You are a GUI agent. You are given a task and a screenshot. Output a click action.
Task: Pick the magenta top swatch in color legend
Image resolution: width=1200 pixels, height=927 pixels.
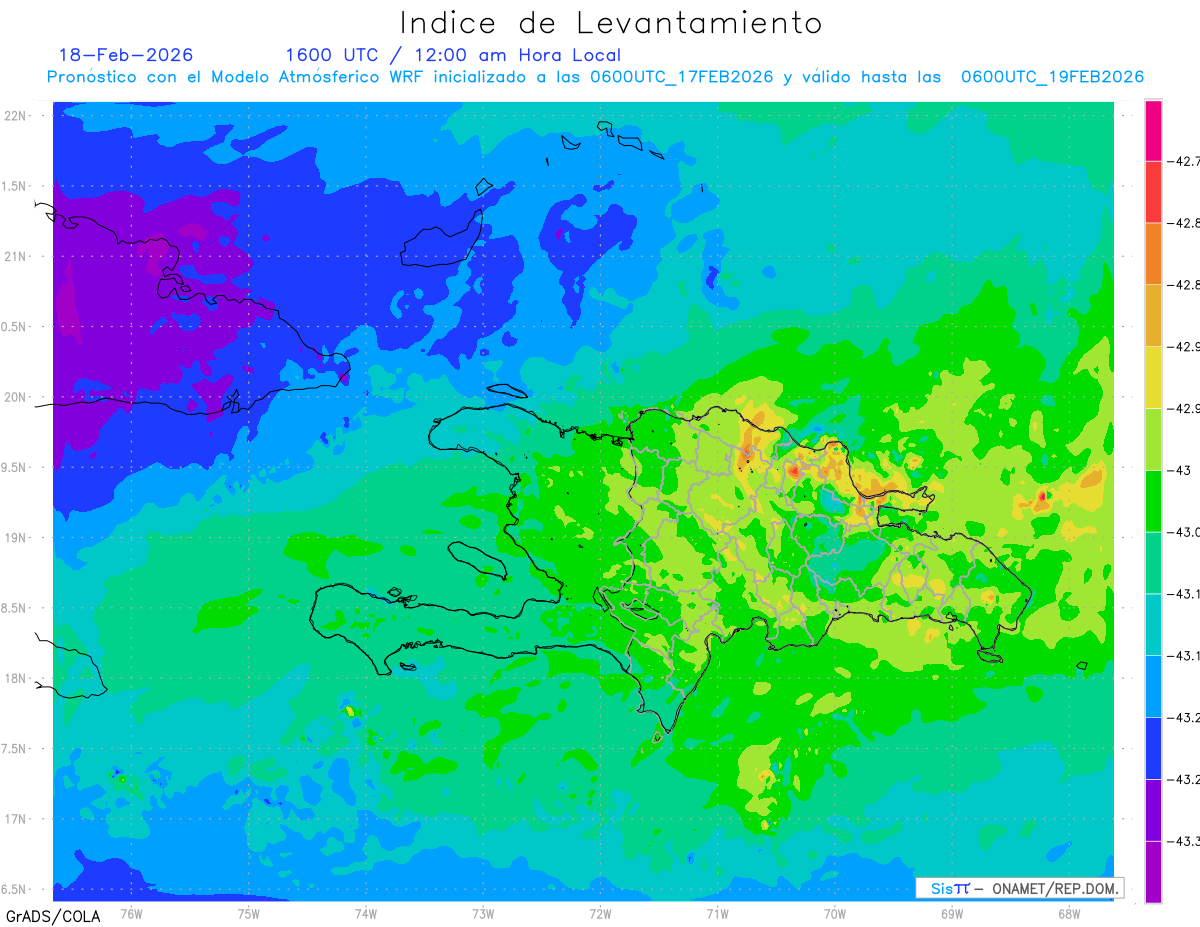pyautogui.click(x=1153, y=131)
